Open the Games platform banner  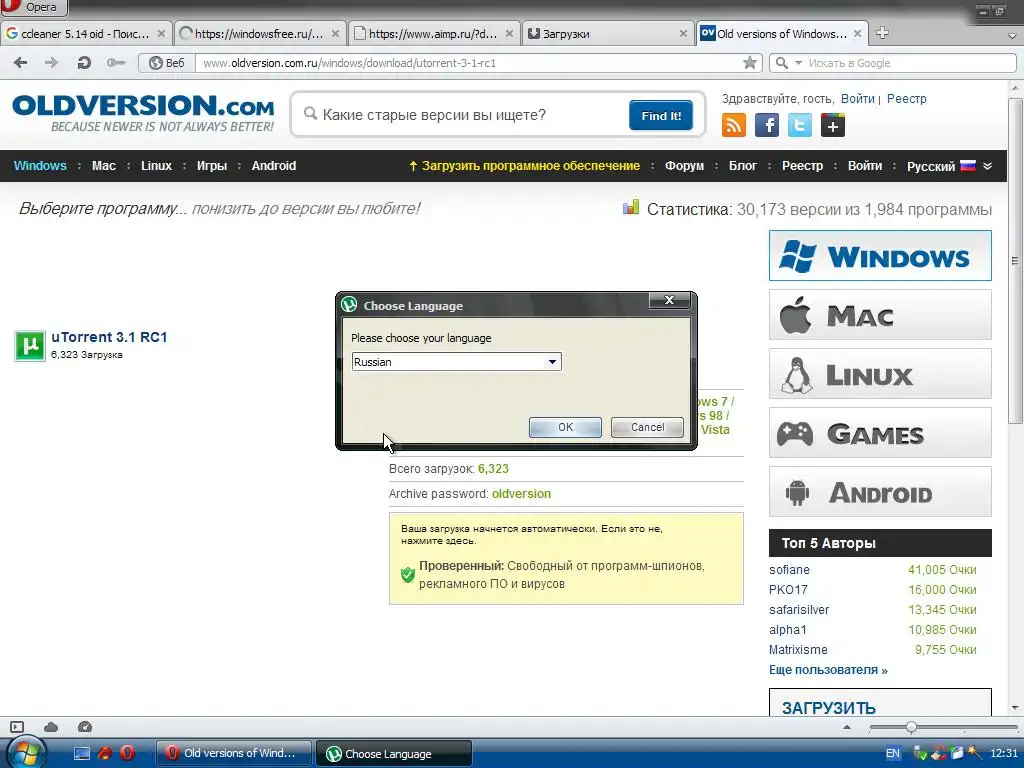pyautogui.click(x=880, y=432)
